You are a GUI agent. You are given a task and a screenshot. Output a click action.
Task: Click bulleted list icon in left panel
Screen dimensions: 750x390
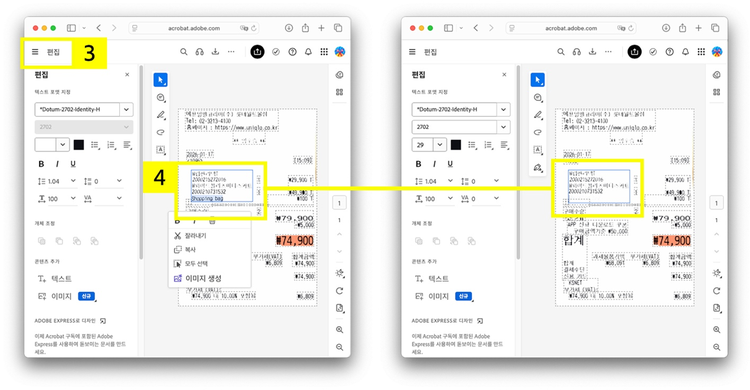click(95, 145)
